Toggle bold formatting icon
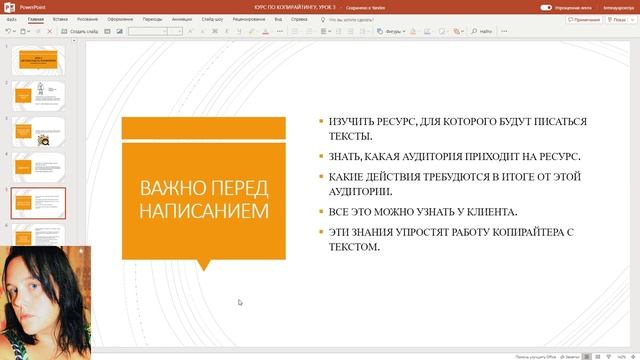Screen dimensions: 640x360 coord(214,31)
